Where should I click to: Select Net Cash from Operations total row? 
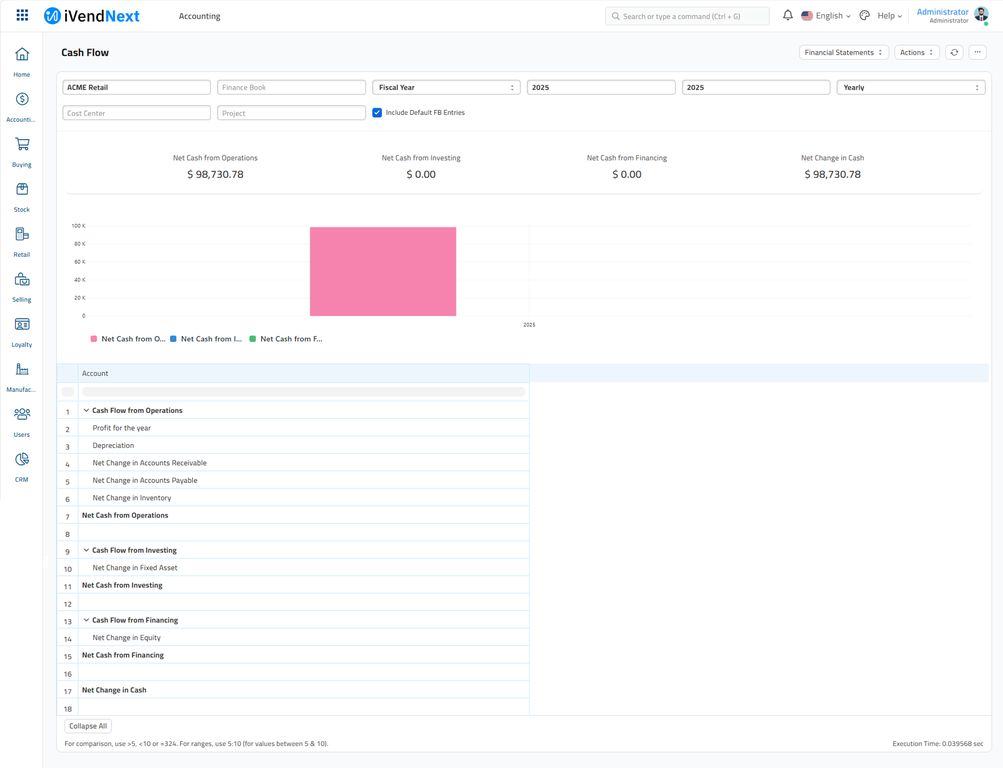(304, 515)
